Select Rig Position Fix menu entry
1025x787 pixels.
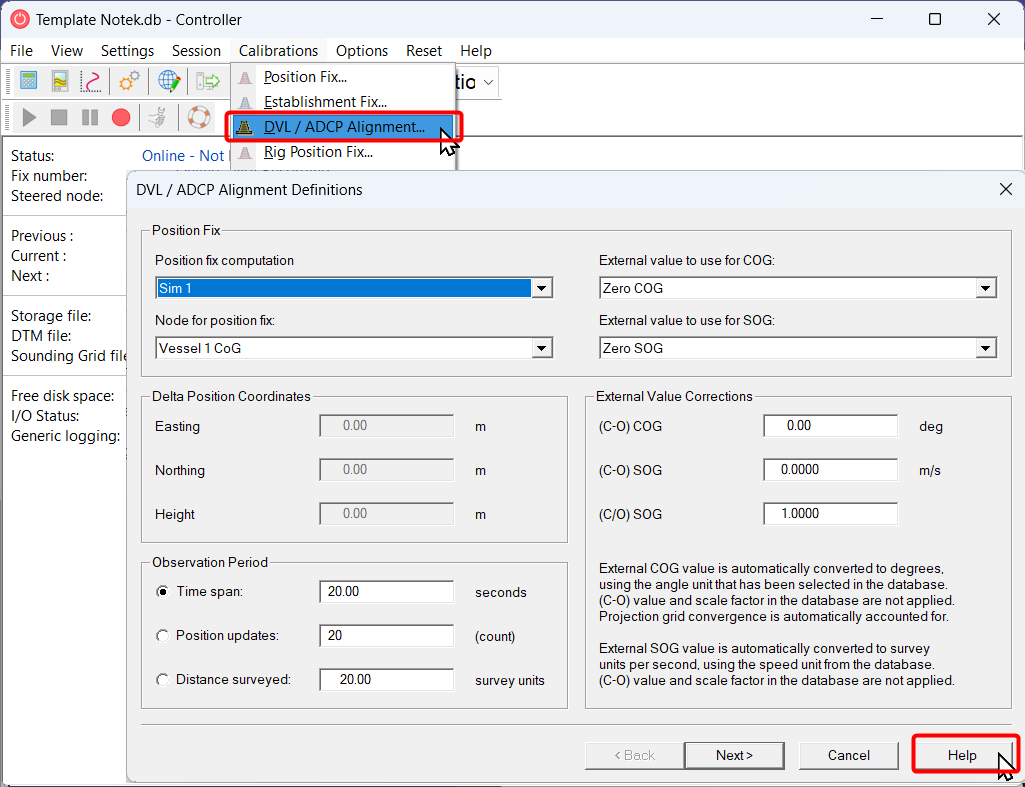[318, 152]
